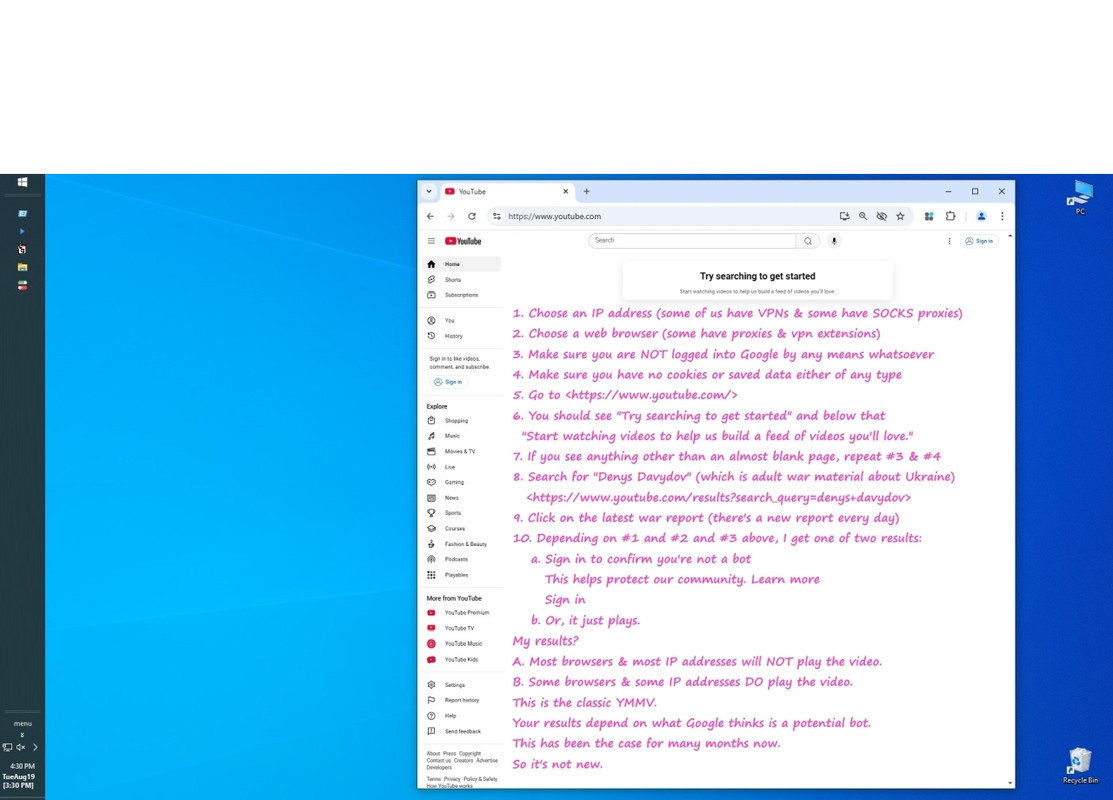Open Playables under Explore
This screenshot has height=800, width=1113.
point(461,575)
